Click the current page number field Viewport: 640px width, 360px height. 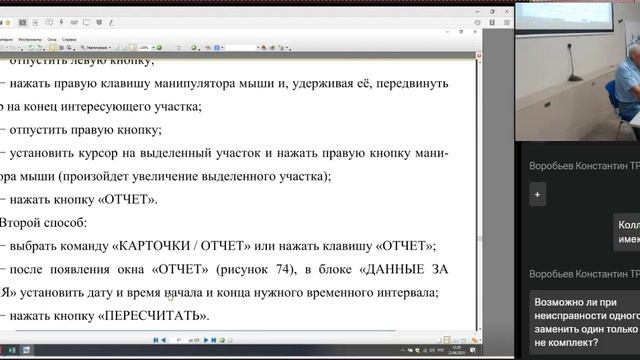[178, 340]
